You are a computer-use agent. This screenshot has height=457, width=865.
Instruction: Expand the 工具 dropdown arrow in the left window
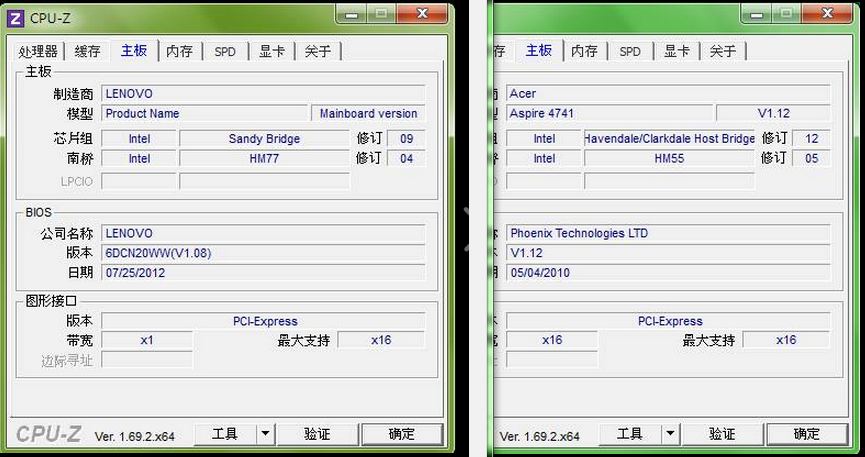[x=265, y=434]
